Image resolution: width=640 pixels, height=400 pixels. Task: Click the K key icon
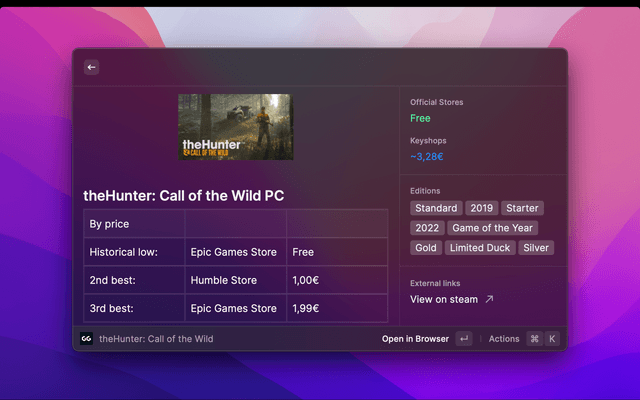pyautogui.click(x=552, y=339)
